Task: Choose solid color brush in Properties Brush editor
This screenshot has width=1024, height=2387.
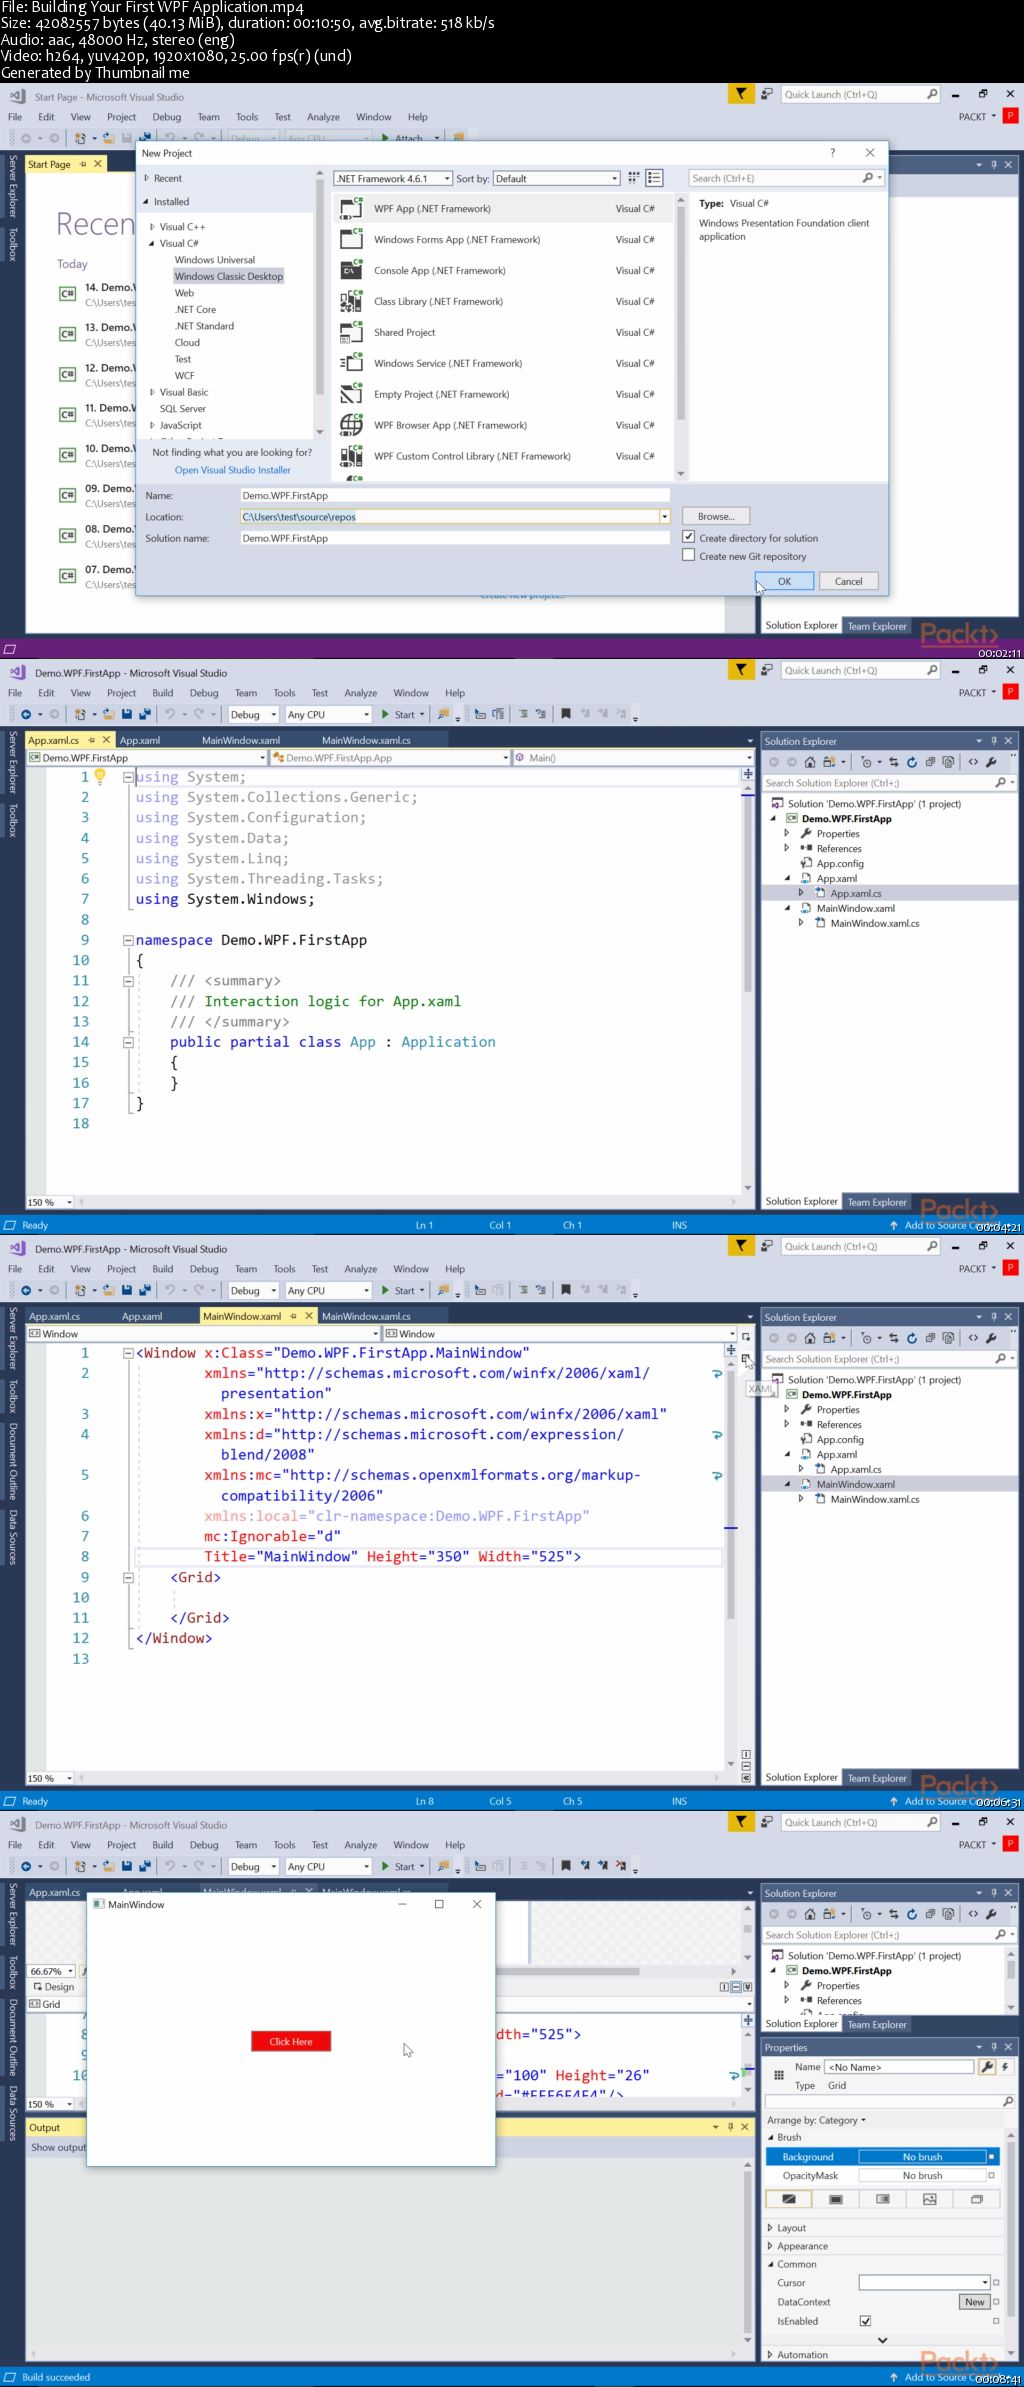Action: [x=836, y=2199]
